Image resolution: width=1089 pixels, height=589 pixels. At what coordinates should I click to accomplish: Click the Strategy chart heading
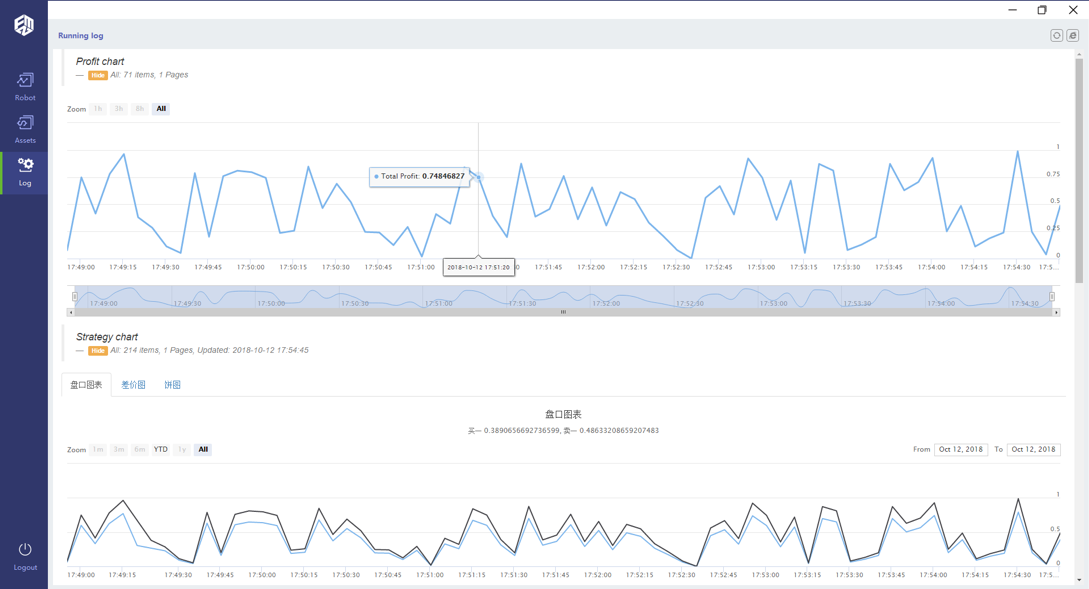click(x=107, y=337)
